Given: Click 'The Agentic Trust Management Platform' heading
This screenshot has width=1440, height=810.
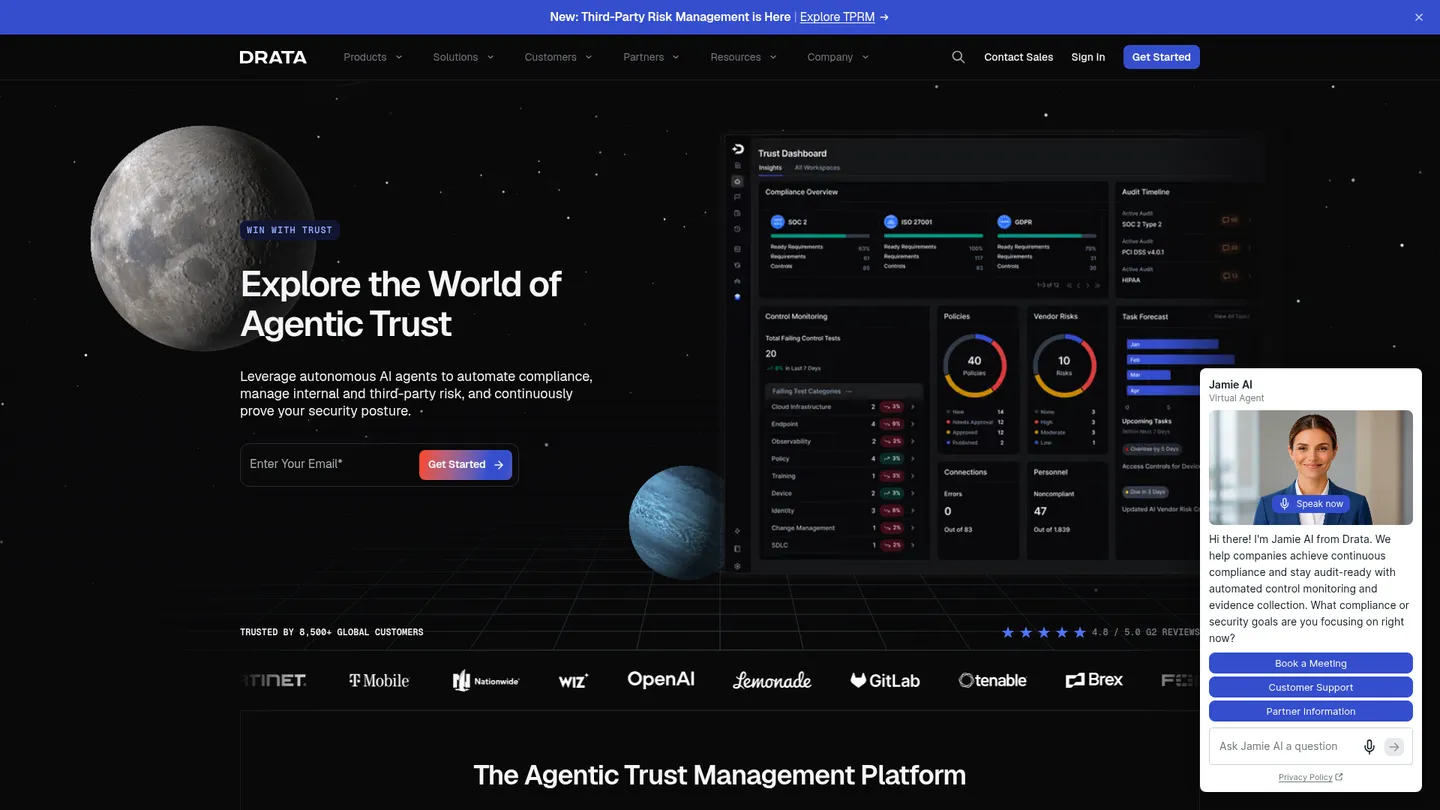Looking at the screenshot, I should [720, 775].
